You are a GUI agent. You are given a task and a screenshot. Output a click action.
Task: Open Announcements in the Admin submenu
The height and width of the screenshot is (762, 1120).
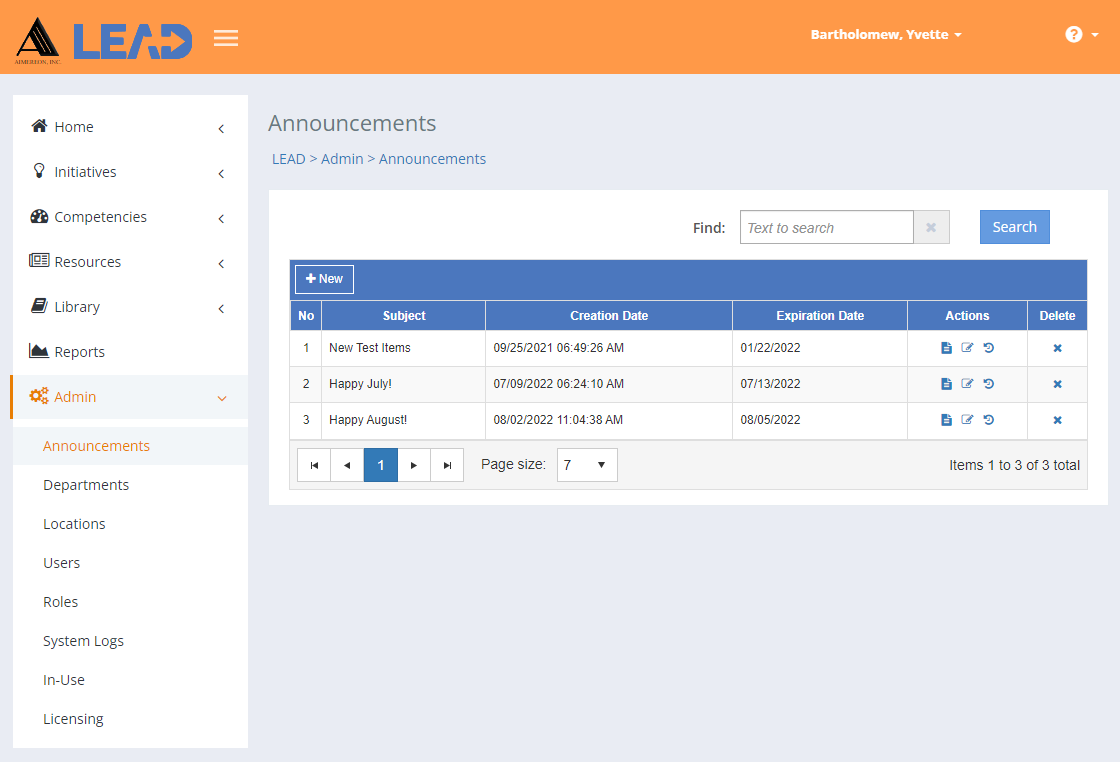pos(96,446)
